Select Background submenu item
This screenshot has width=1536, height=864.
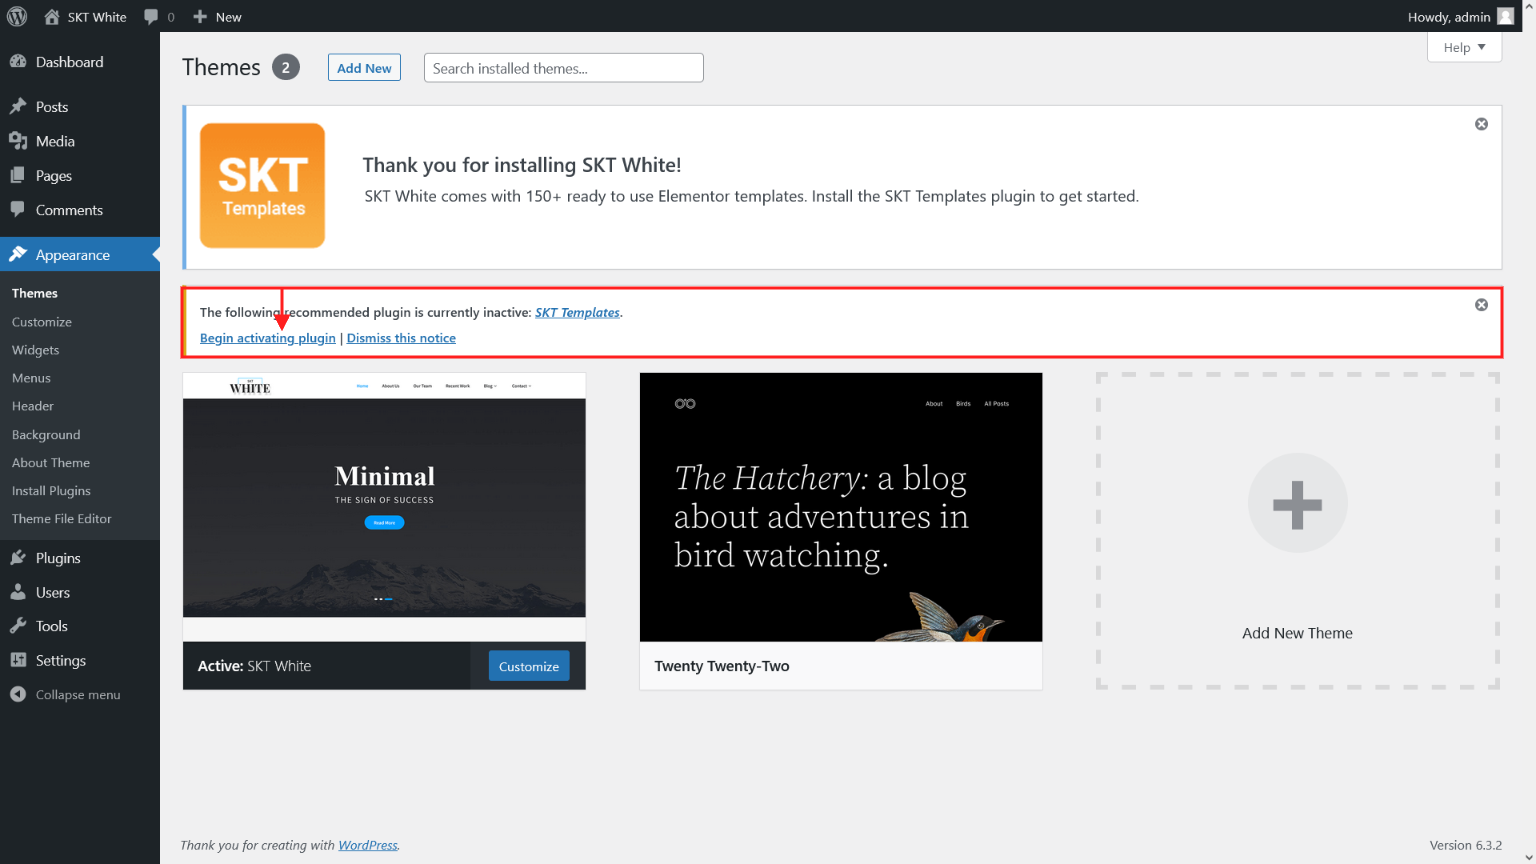46,435
